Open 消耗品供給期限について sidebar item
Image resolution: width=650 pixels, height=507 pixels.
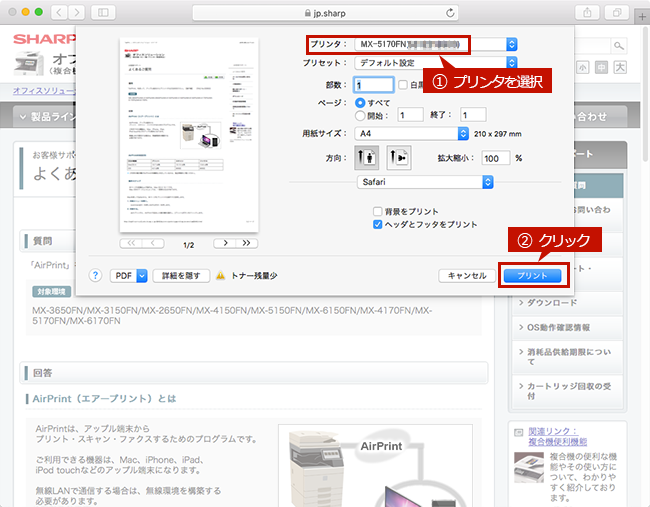click(x=568, y=357)
